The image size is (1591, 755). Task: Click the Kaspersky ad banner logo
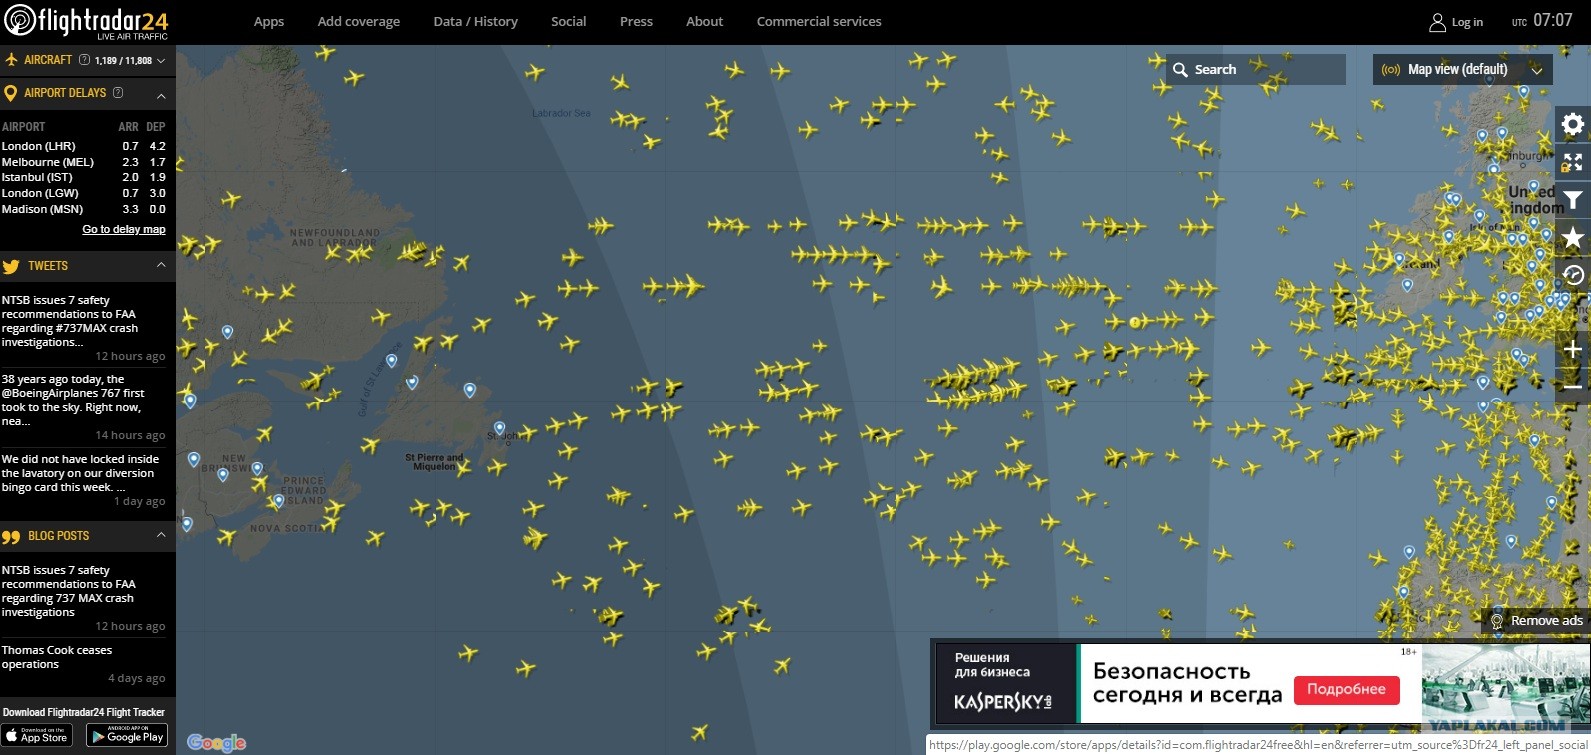pyautogui.click(x=1003, y=701)
